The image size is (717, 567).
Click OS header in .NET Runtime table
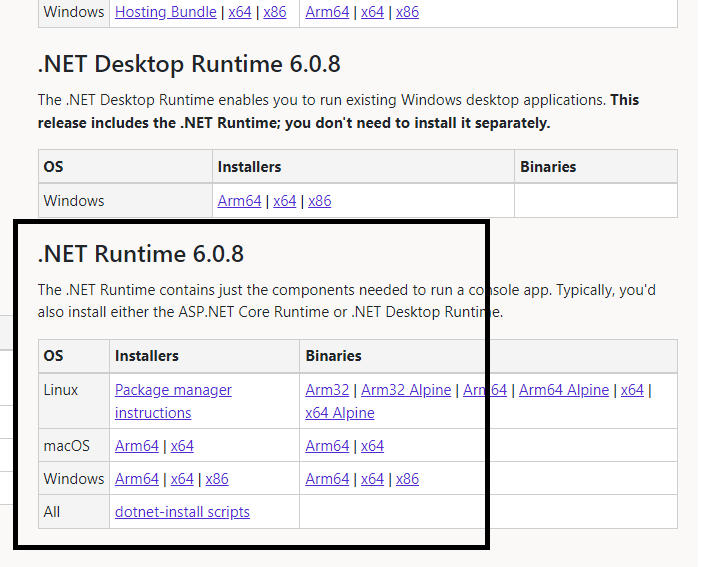point(74,356)
